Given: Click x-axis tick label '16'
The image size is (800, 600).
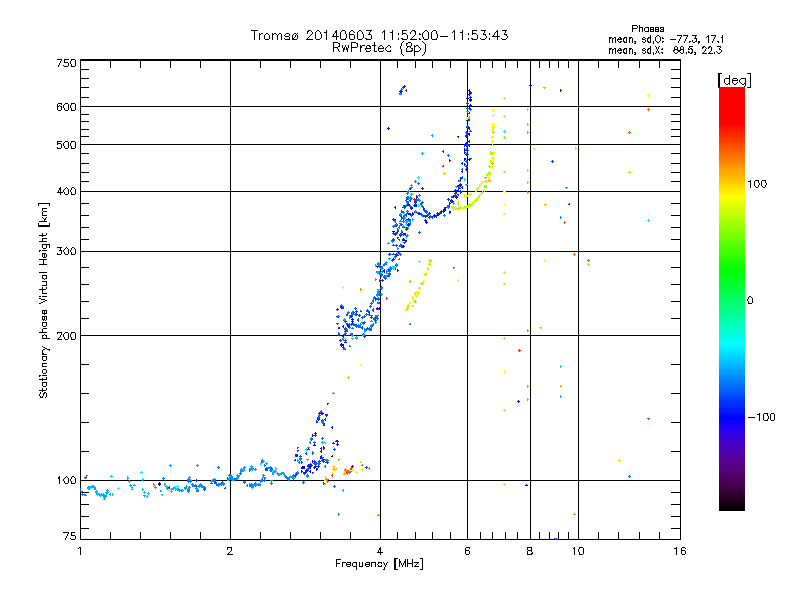Looking at the screenshot, I should 680,551.
